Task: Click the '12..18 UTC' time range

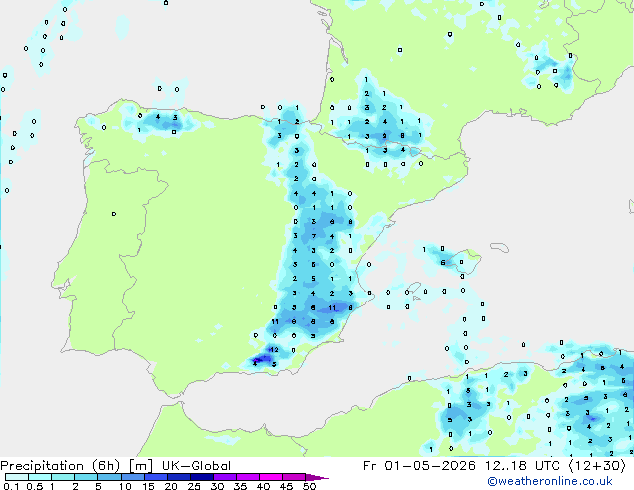Action: 522,466
